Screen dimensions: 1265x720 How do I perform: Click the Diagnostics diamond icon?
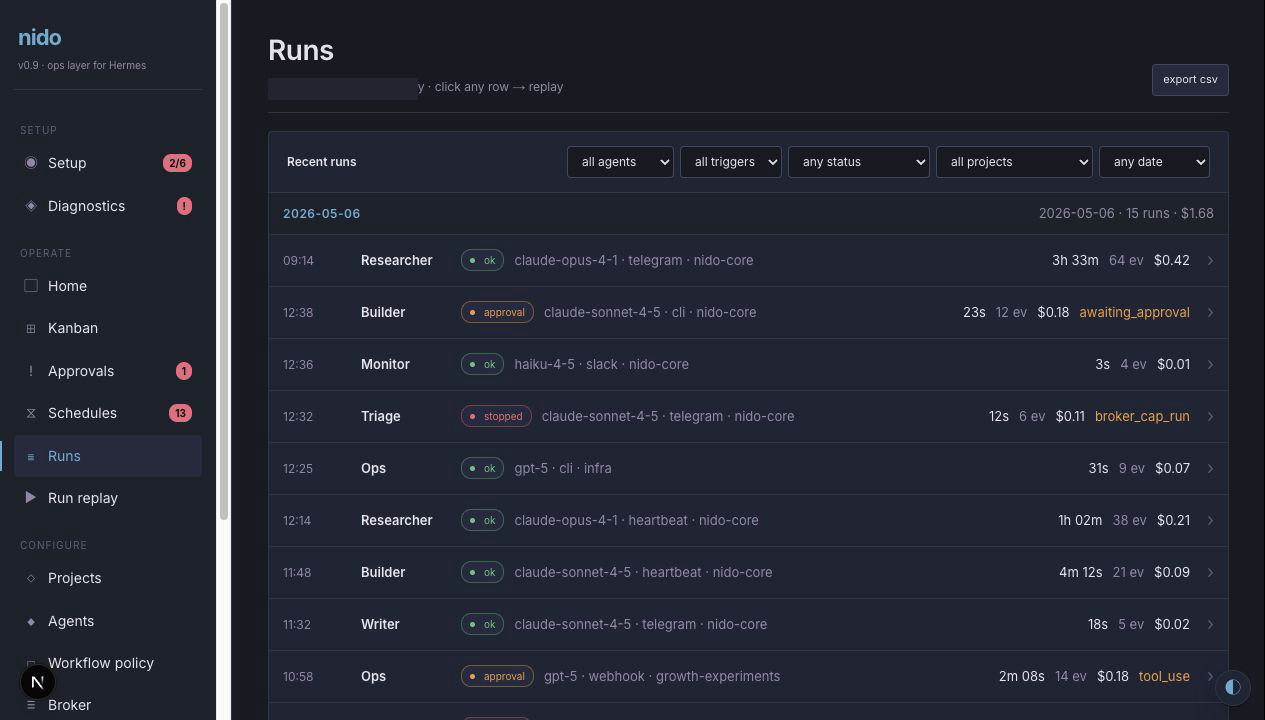(x=31, y=206)
